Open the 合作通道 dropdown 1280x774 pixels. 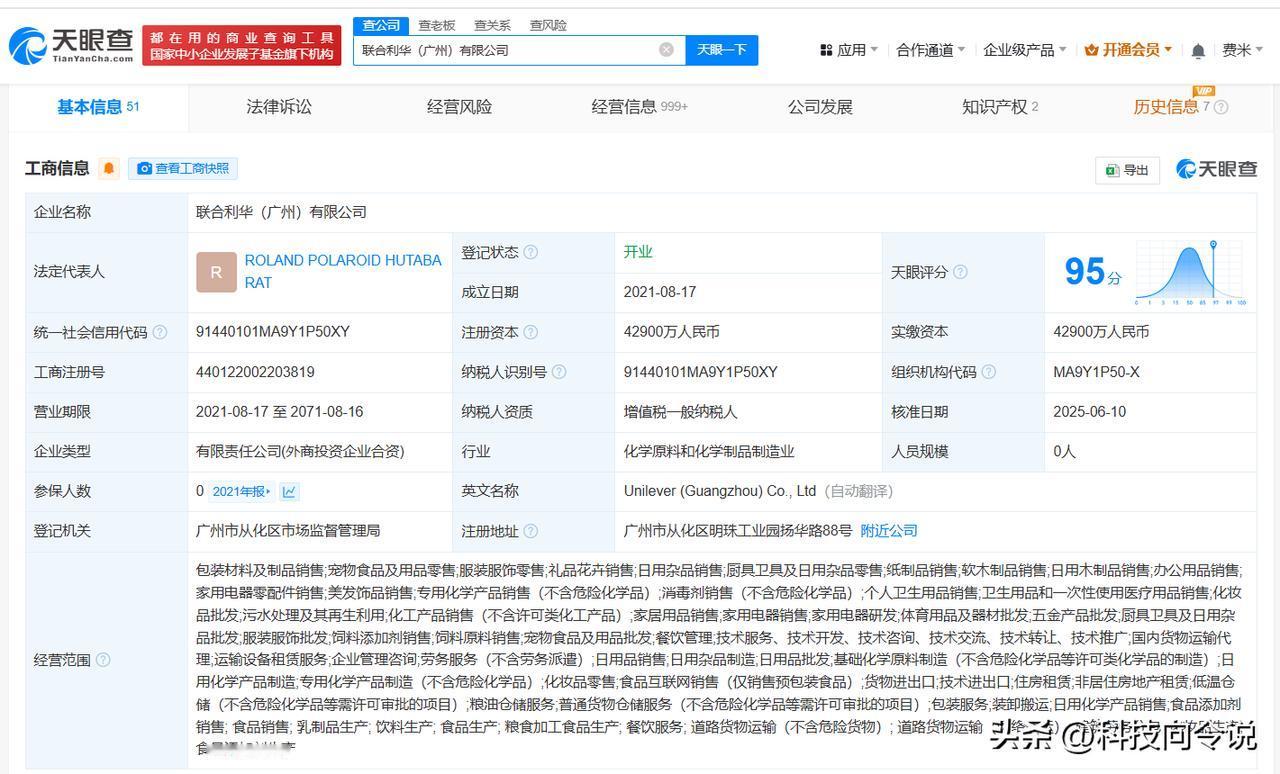coord(931,50)
